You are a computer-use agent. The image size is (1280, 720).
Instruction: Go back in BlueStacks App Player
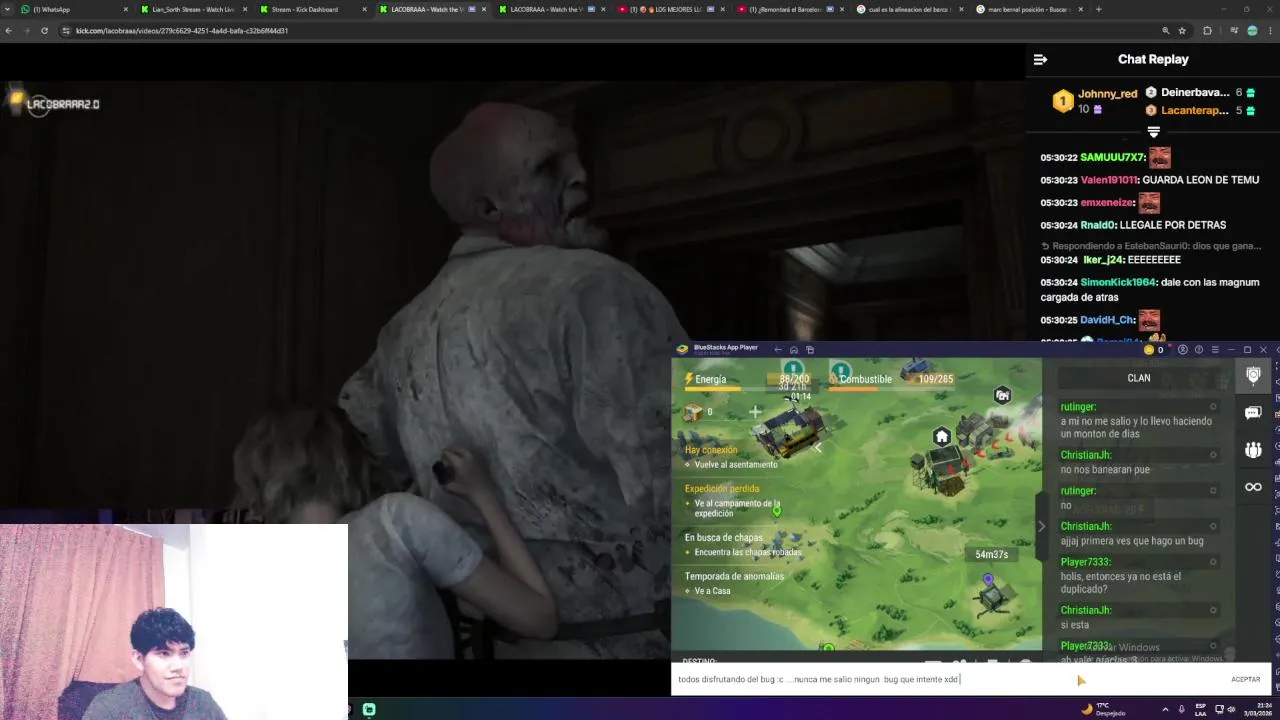tap(778, 349)
